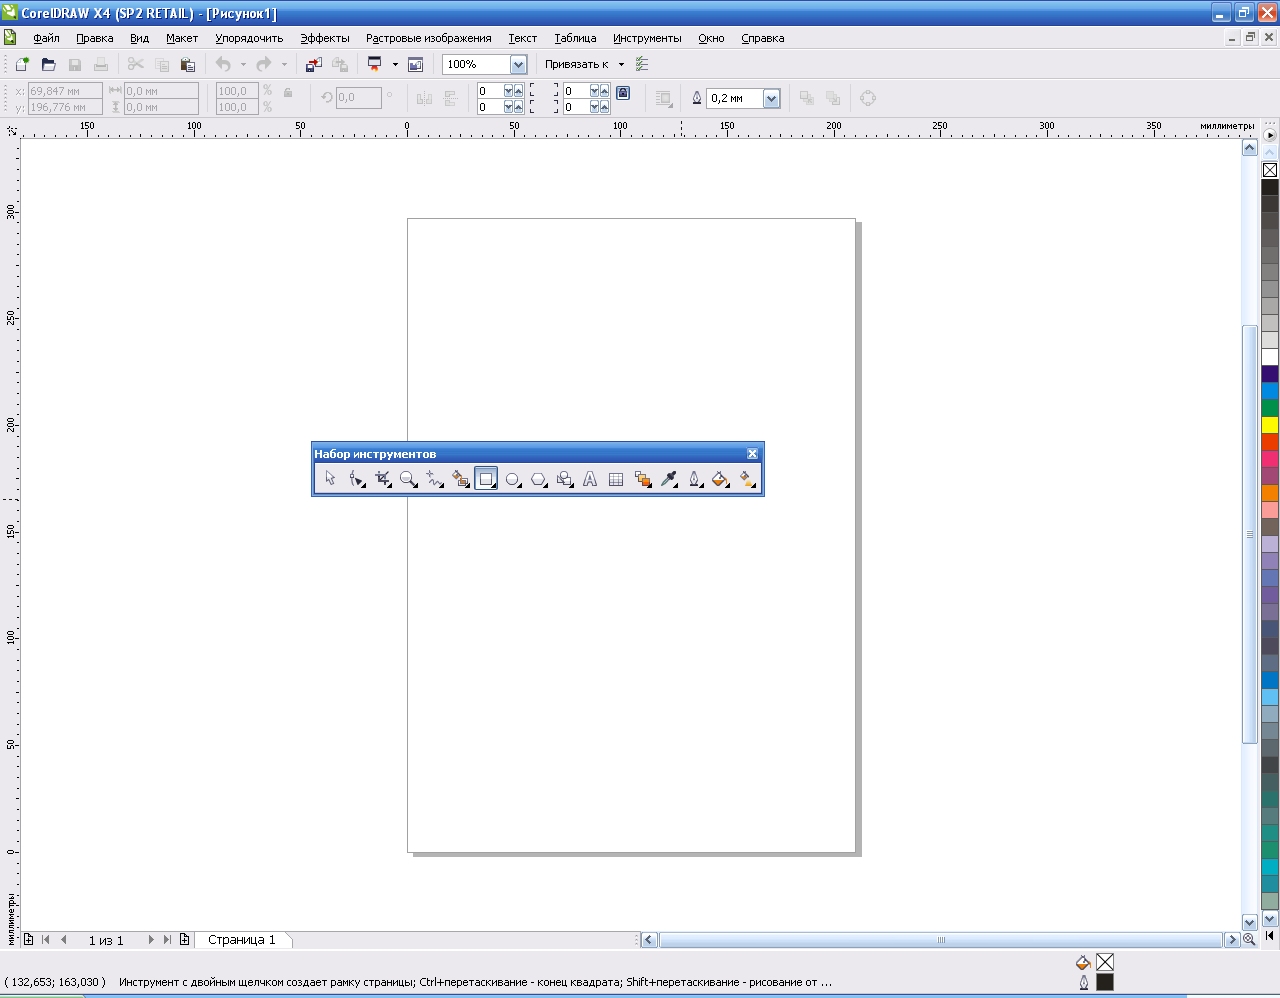
Task: Select the Interactive Blend tool in toolbox
Action: coord(643,479)
